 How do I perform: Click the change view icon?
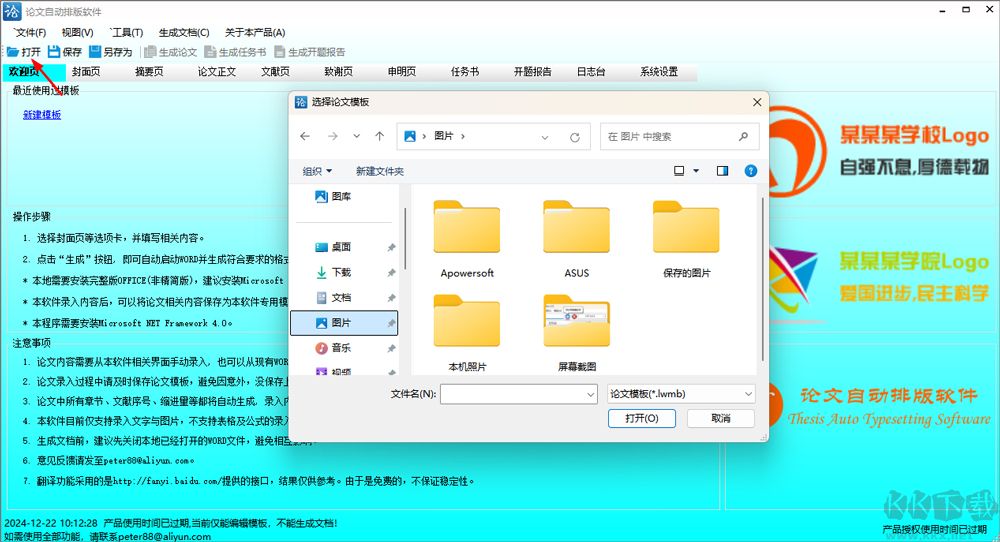pos(679,171)
